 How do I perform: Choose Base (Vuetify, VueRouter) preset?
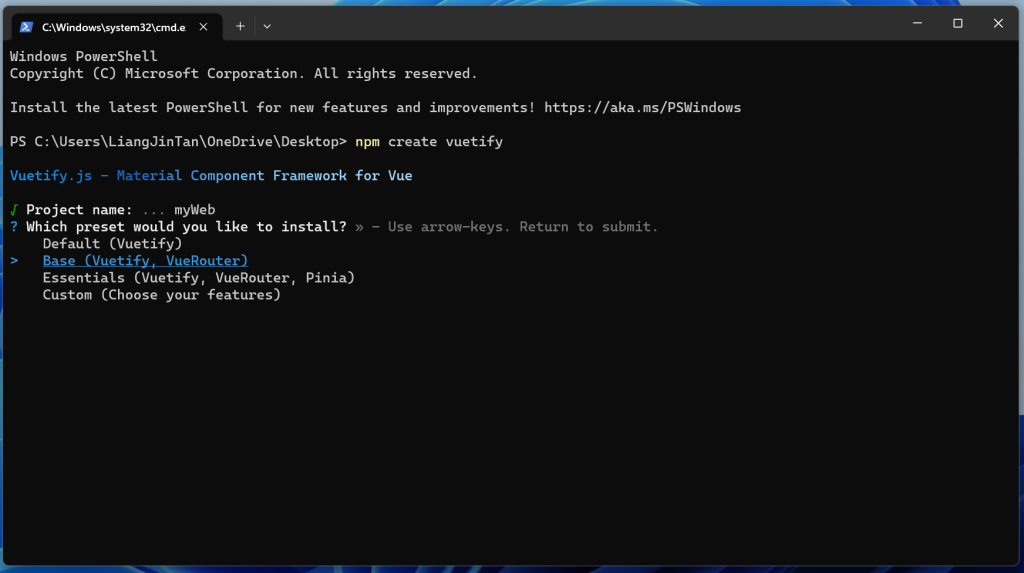(x=145, y=261)
